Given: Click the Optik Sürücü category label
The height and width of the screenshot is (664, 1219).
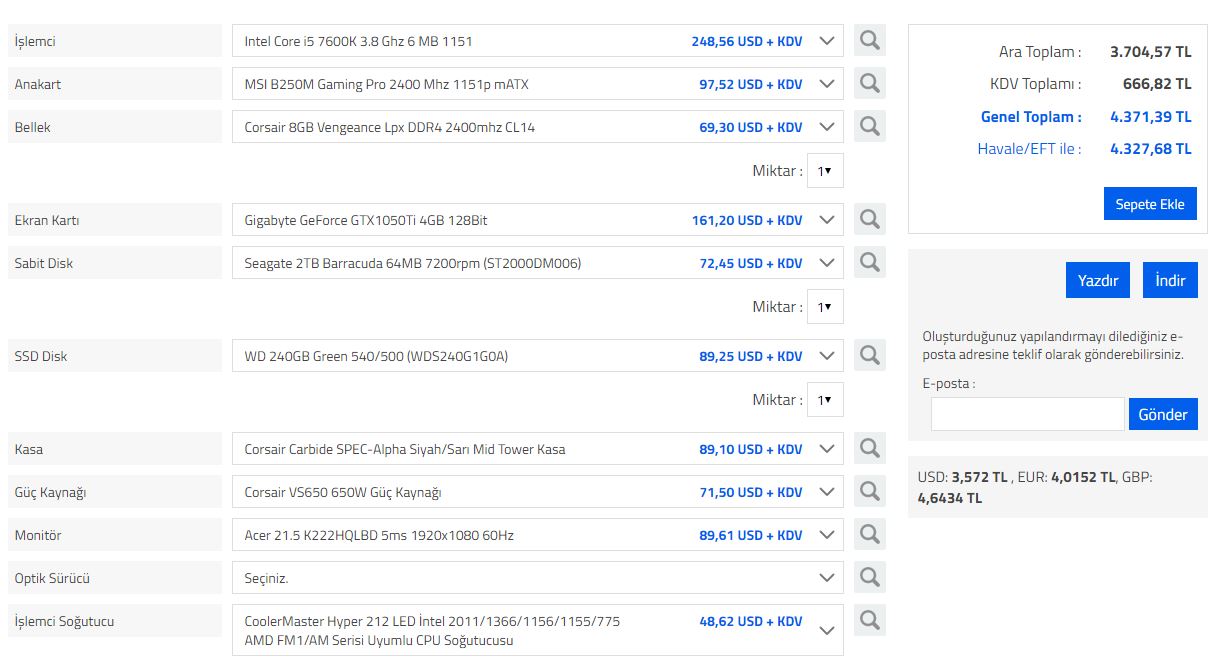Looking at the screenshot, I should pos(115,578).
